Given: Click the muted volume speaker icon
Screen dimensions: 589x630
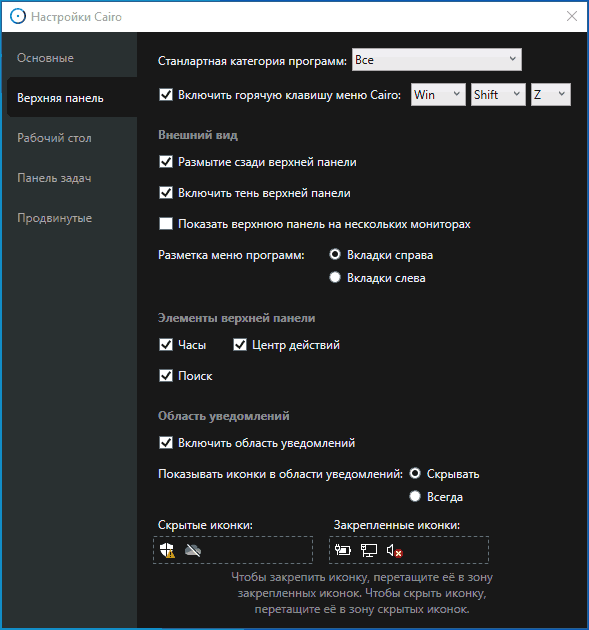Looking at the screenshot, I should tap(394, 550).
